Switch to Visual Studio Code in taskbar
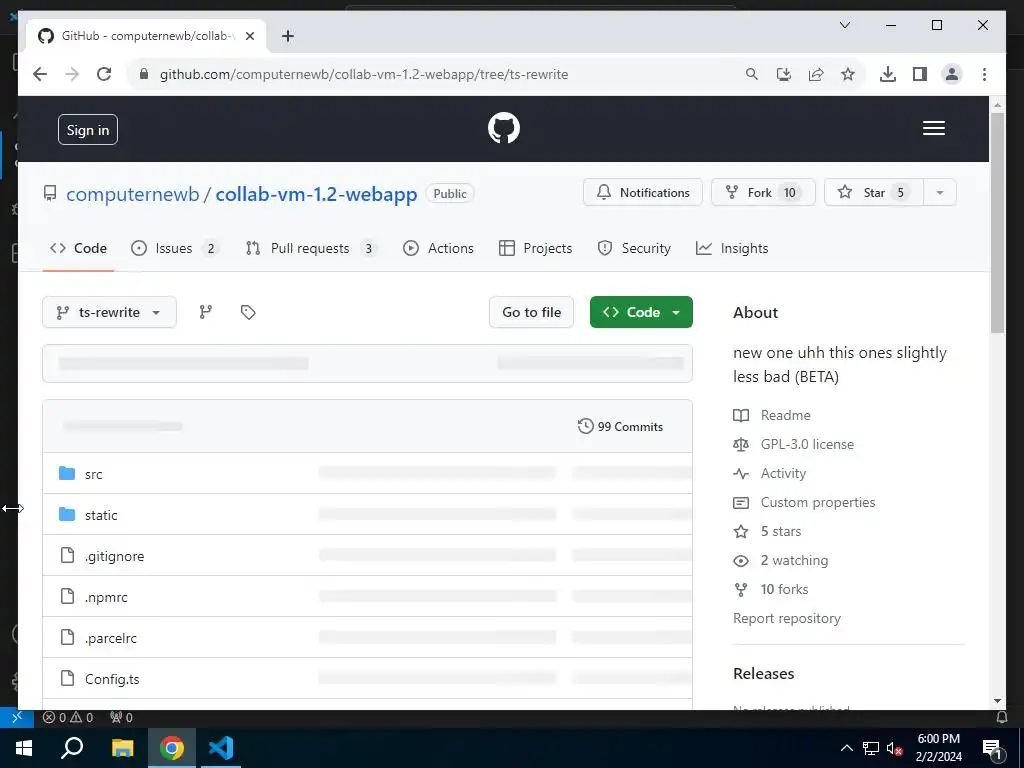Viewport: 1024px width, 768px height. click(x=221, y=748)
